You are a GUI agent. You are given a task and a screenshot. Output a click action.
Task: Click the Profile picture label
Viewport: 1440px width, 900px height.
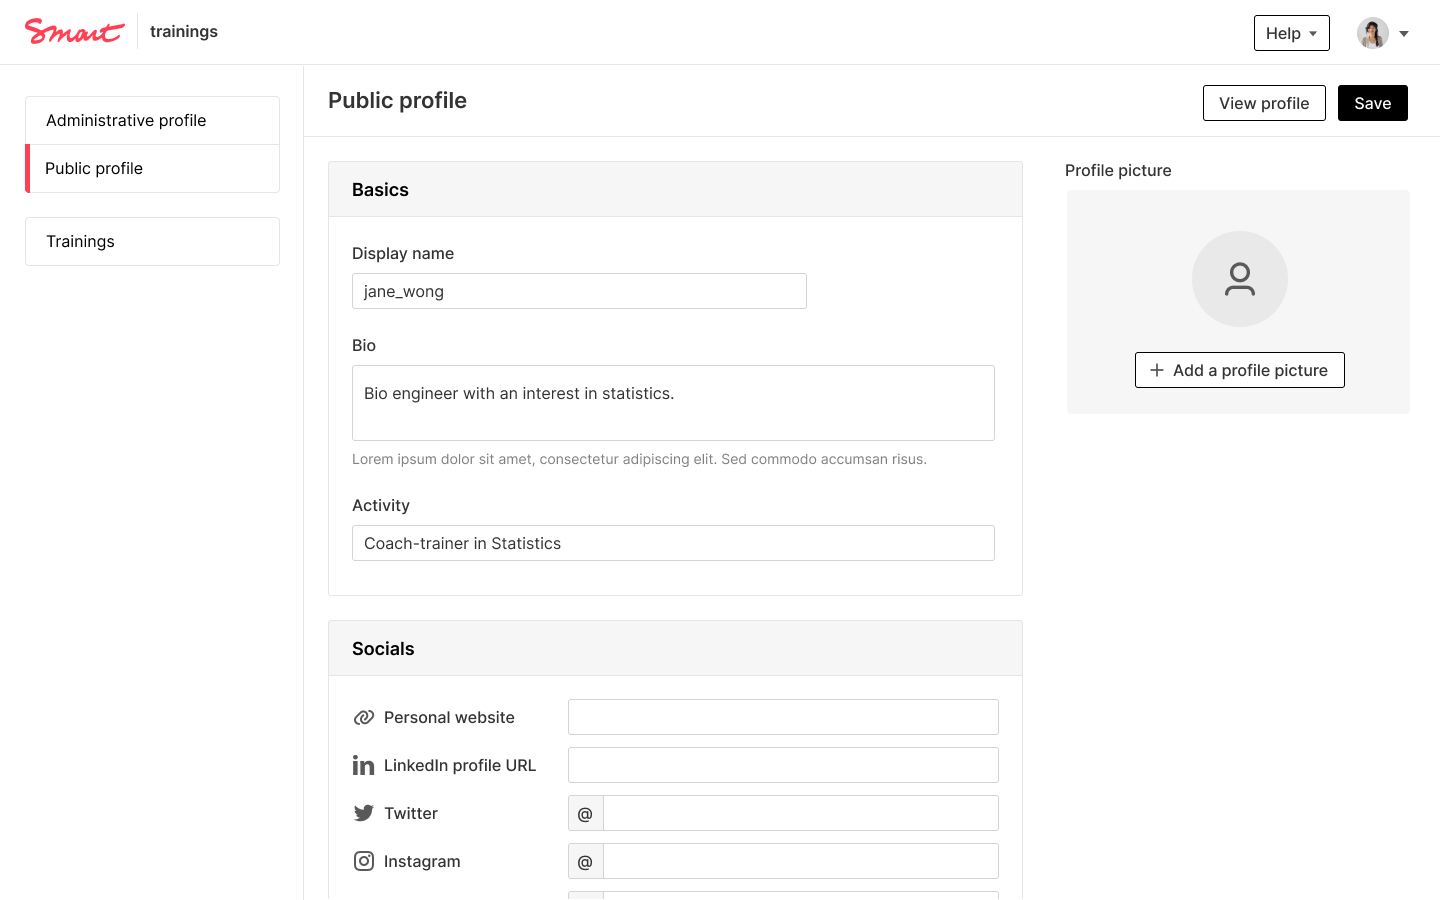(1118, 170)
